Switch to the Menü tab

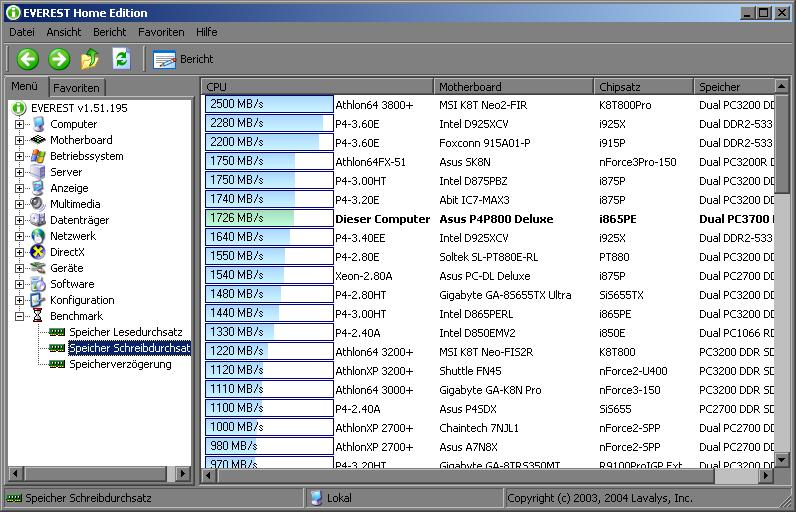(x=25, y=86)
